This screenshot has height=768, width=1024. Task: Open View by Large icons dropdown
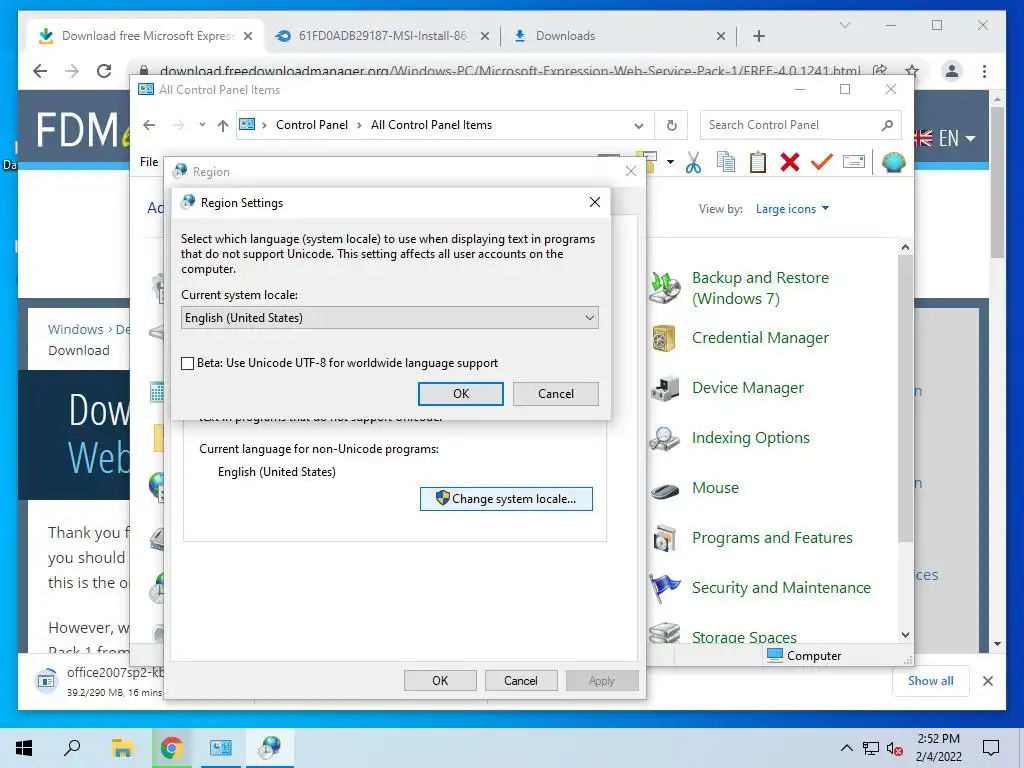(792, 209)
